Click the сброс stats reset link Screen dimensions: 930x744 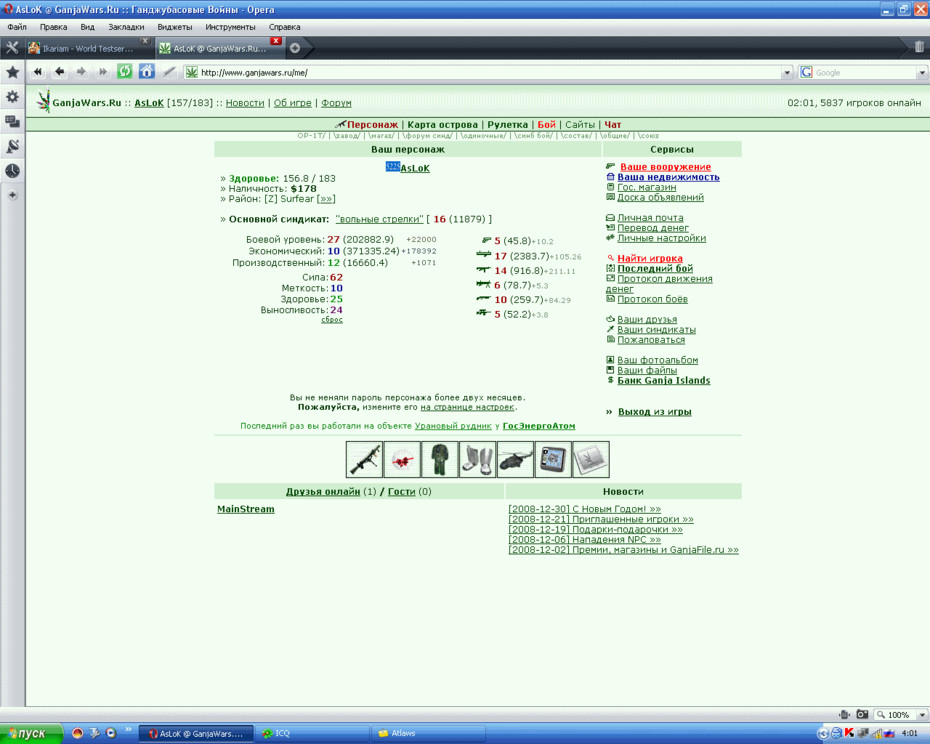tap(332, 320)
